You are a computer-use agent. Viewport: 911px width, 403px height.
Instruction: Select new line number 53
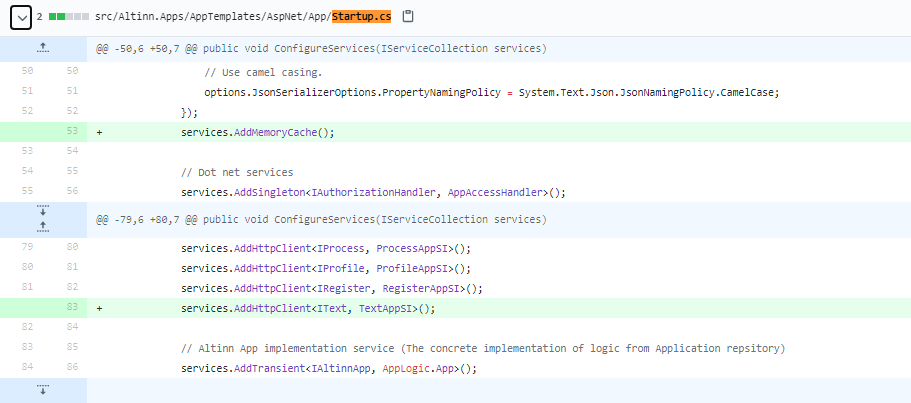tap(71, 132)
